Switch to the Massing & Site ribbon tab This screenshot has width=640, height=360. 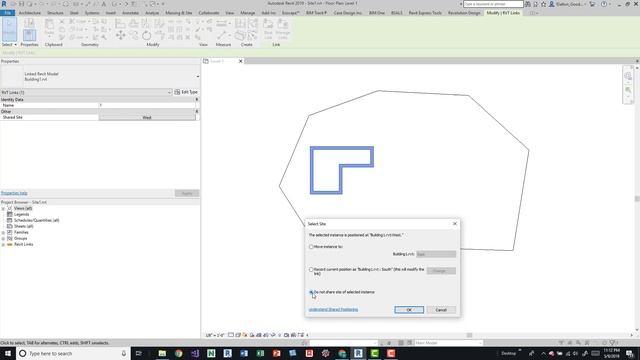tap(179, 13)
